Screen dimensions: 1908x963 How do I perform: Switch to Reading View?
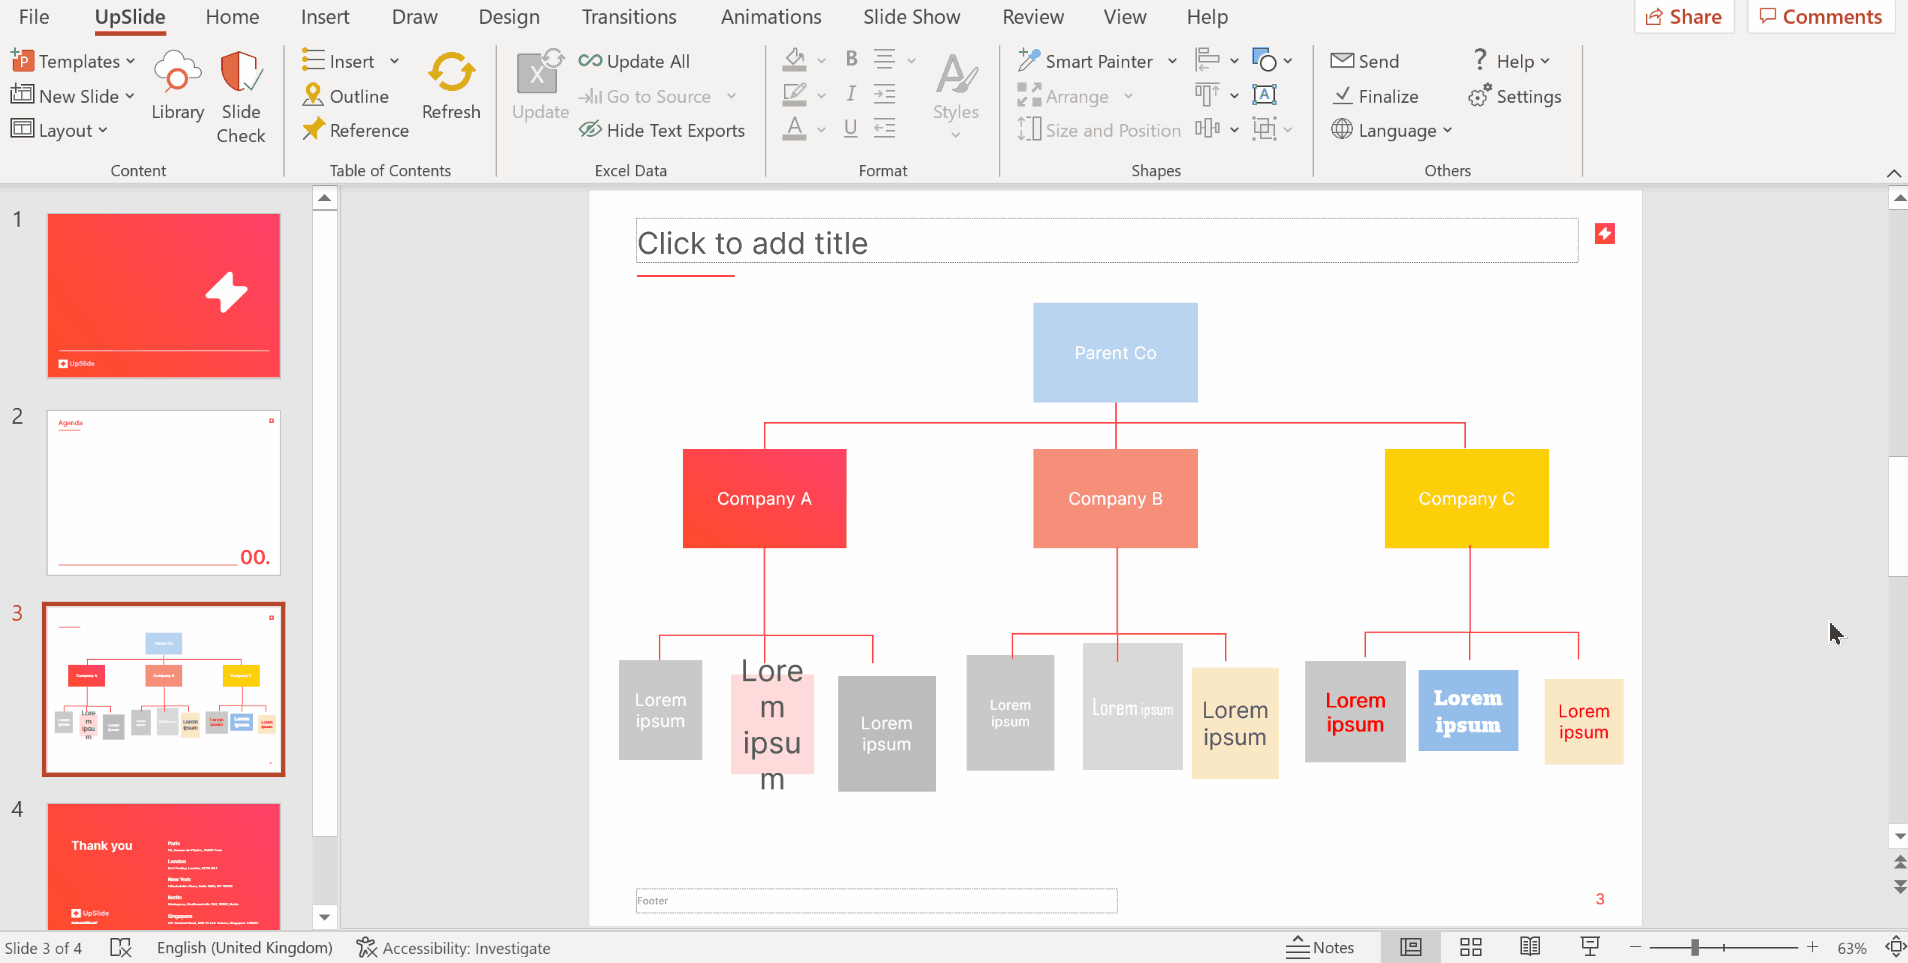click(1530, 947)
